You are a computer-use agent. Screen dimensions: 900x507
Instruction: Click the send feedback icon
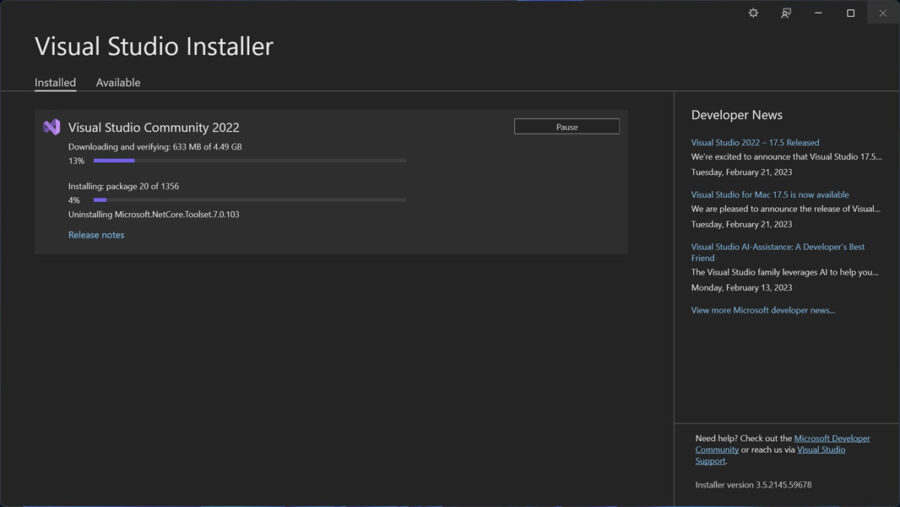pos(786,13)
